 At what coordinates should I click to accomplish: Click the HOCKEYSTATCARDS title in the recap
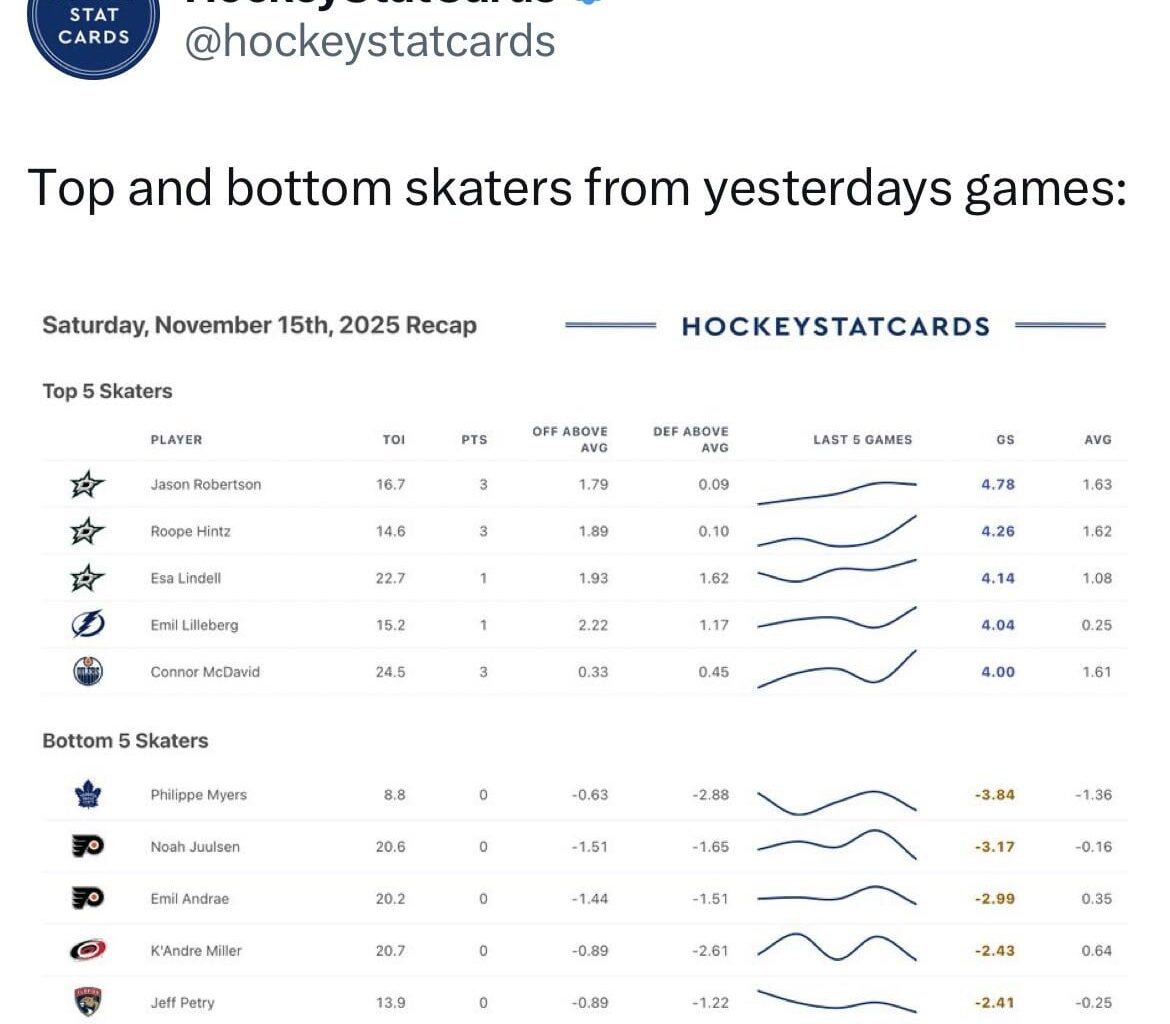835,326
